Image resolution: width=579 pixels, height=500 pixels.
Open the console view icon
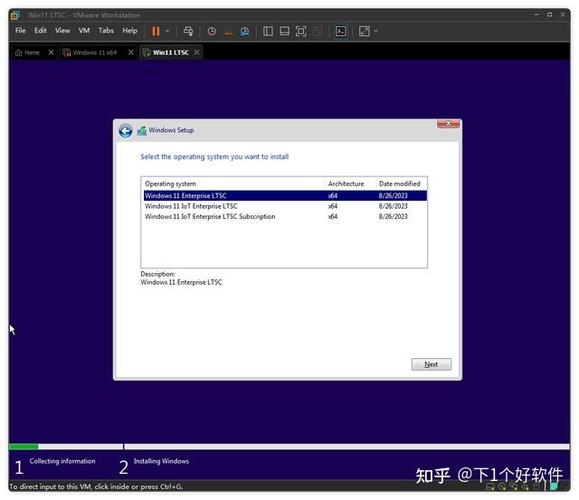click(341, 31)
